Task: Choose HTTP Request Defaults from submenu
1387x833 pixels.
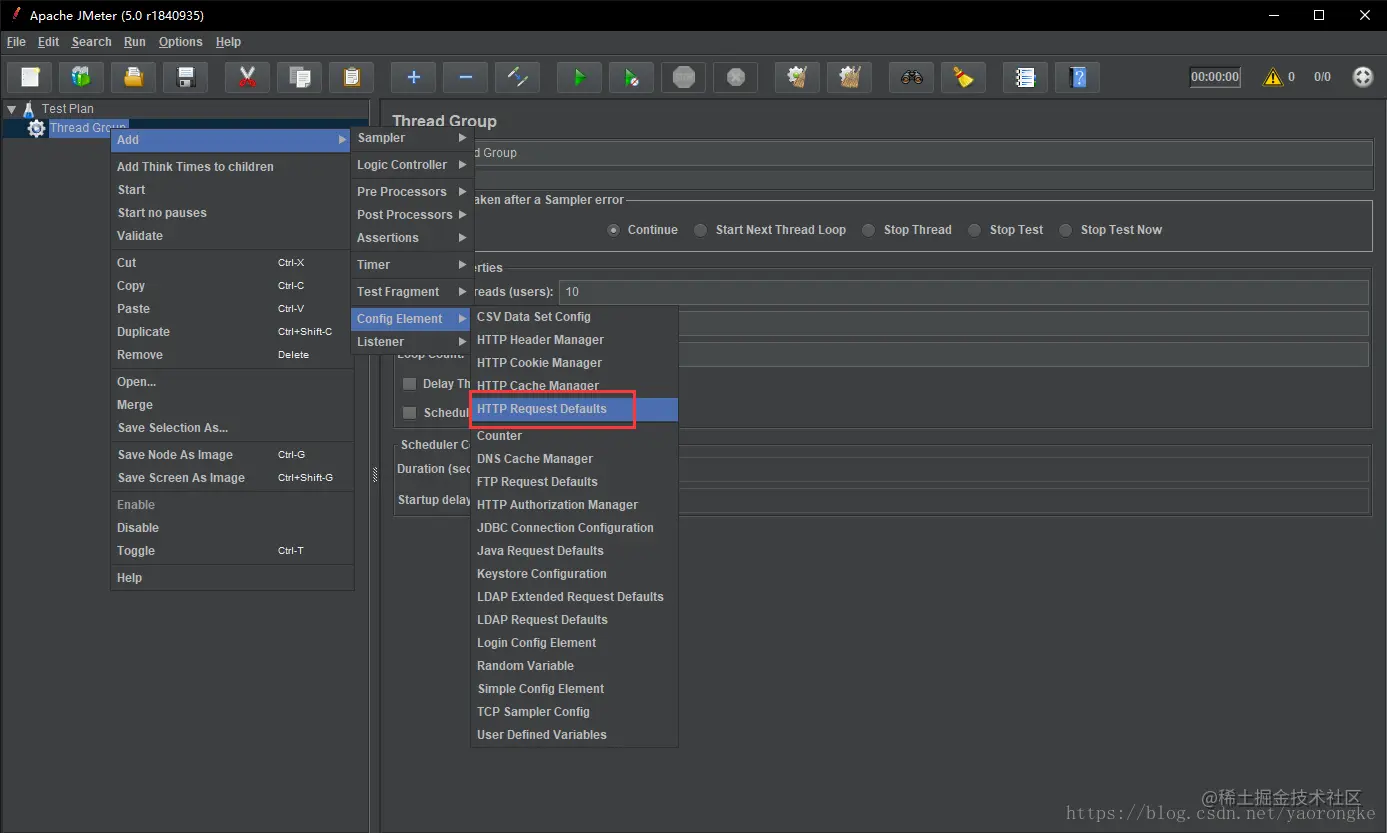Action: point(575,409)
